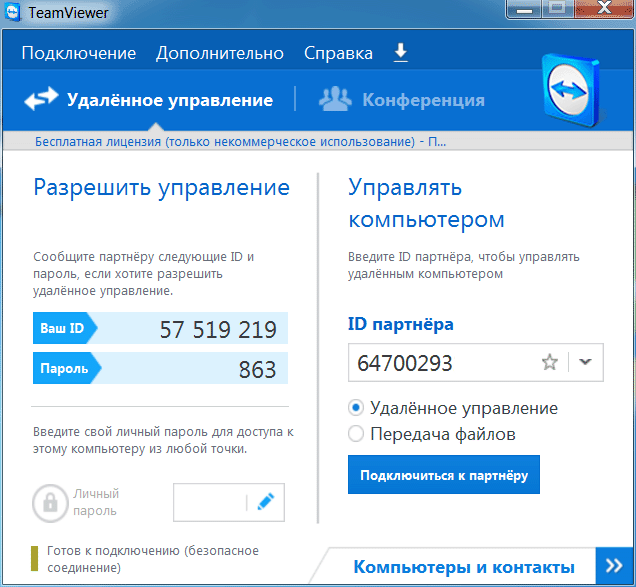The width and height of the screenshot is (636, 587).
Task: Open the Дополнительно menu
Action: (220, 53)
